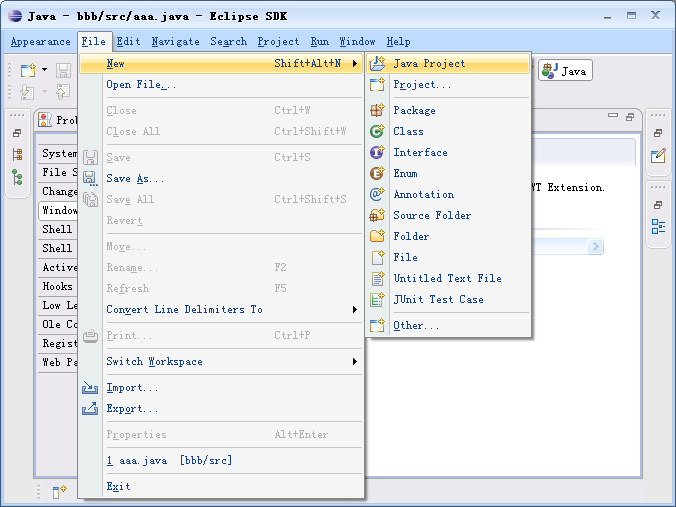Expand Convert Line Delimiters To submenu arrow
Image resolution: width=676 pixels, height=507 pixels.
[355, 310]
